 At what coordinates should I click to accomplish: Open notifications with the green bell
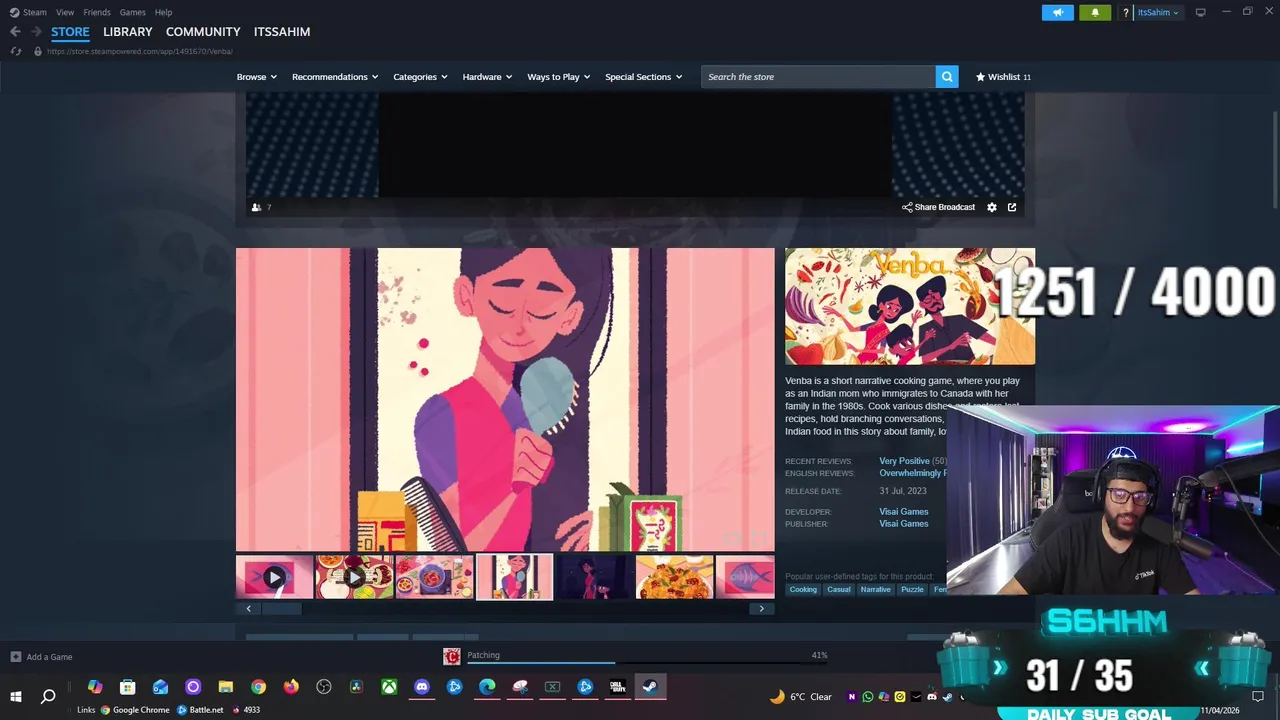pos(1094,13)
